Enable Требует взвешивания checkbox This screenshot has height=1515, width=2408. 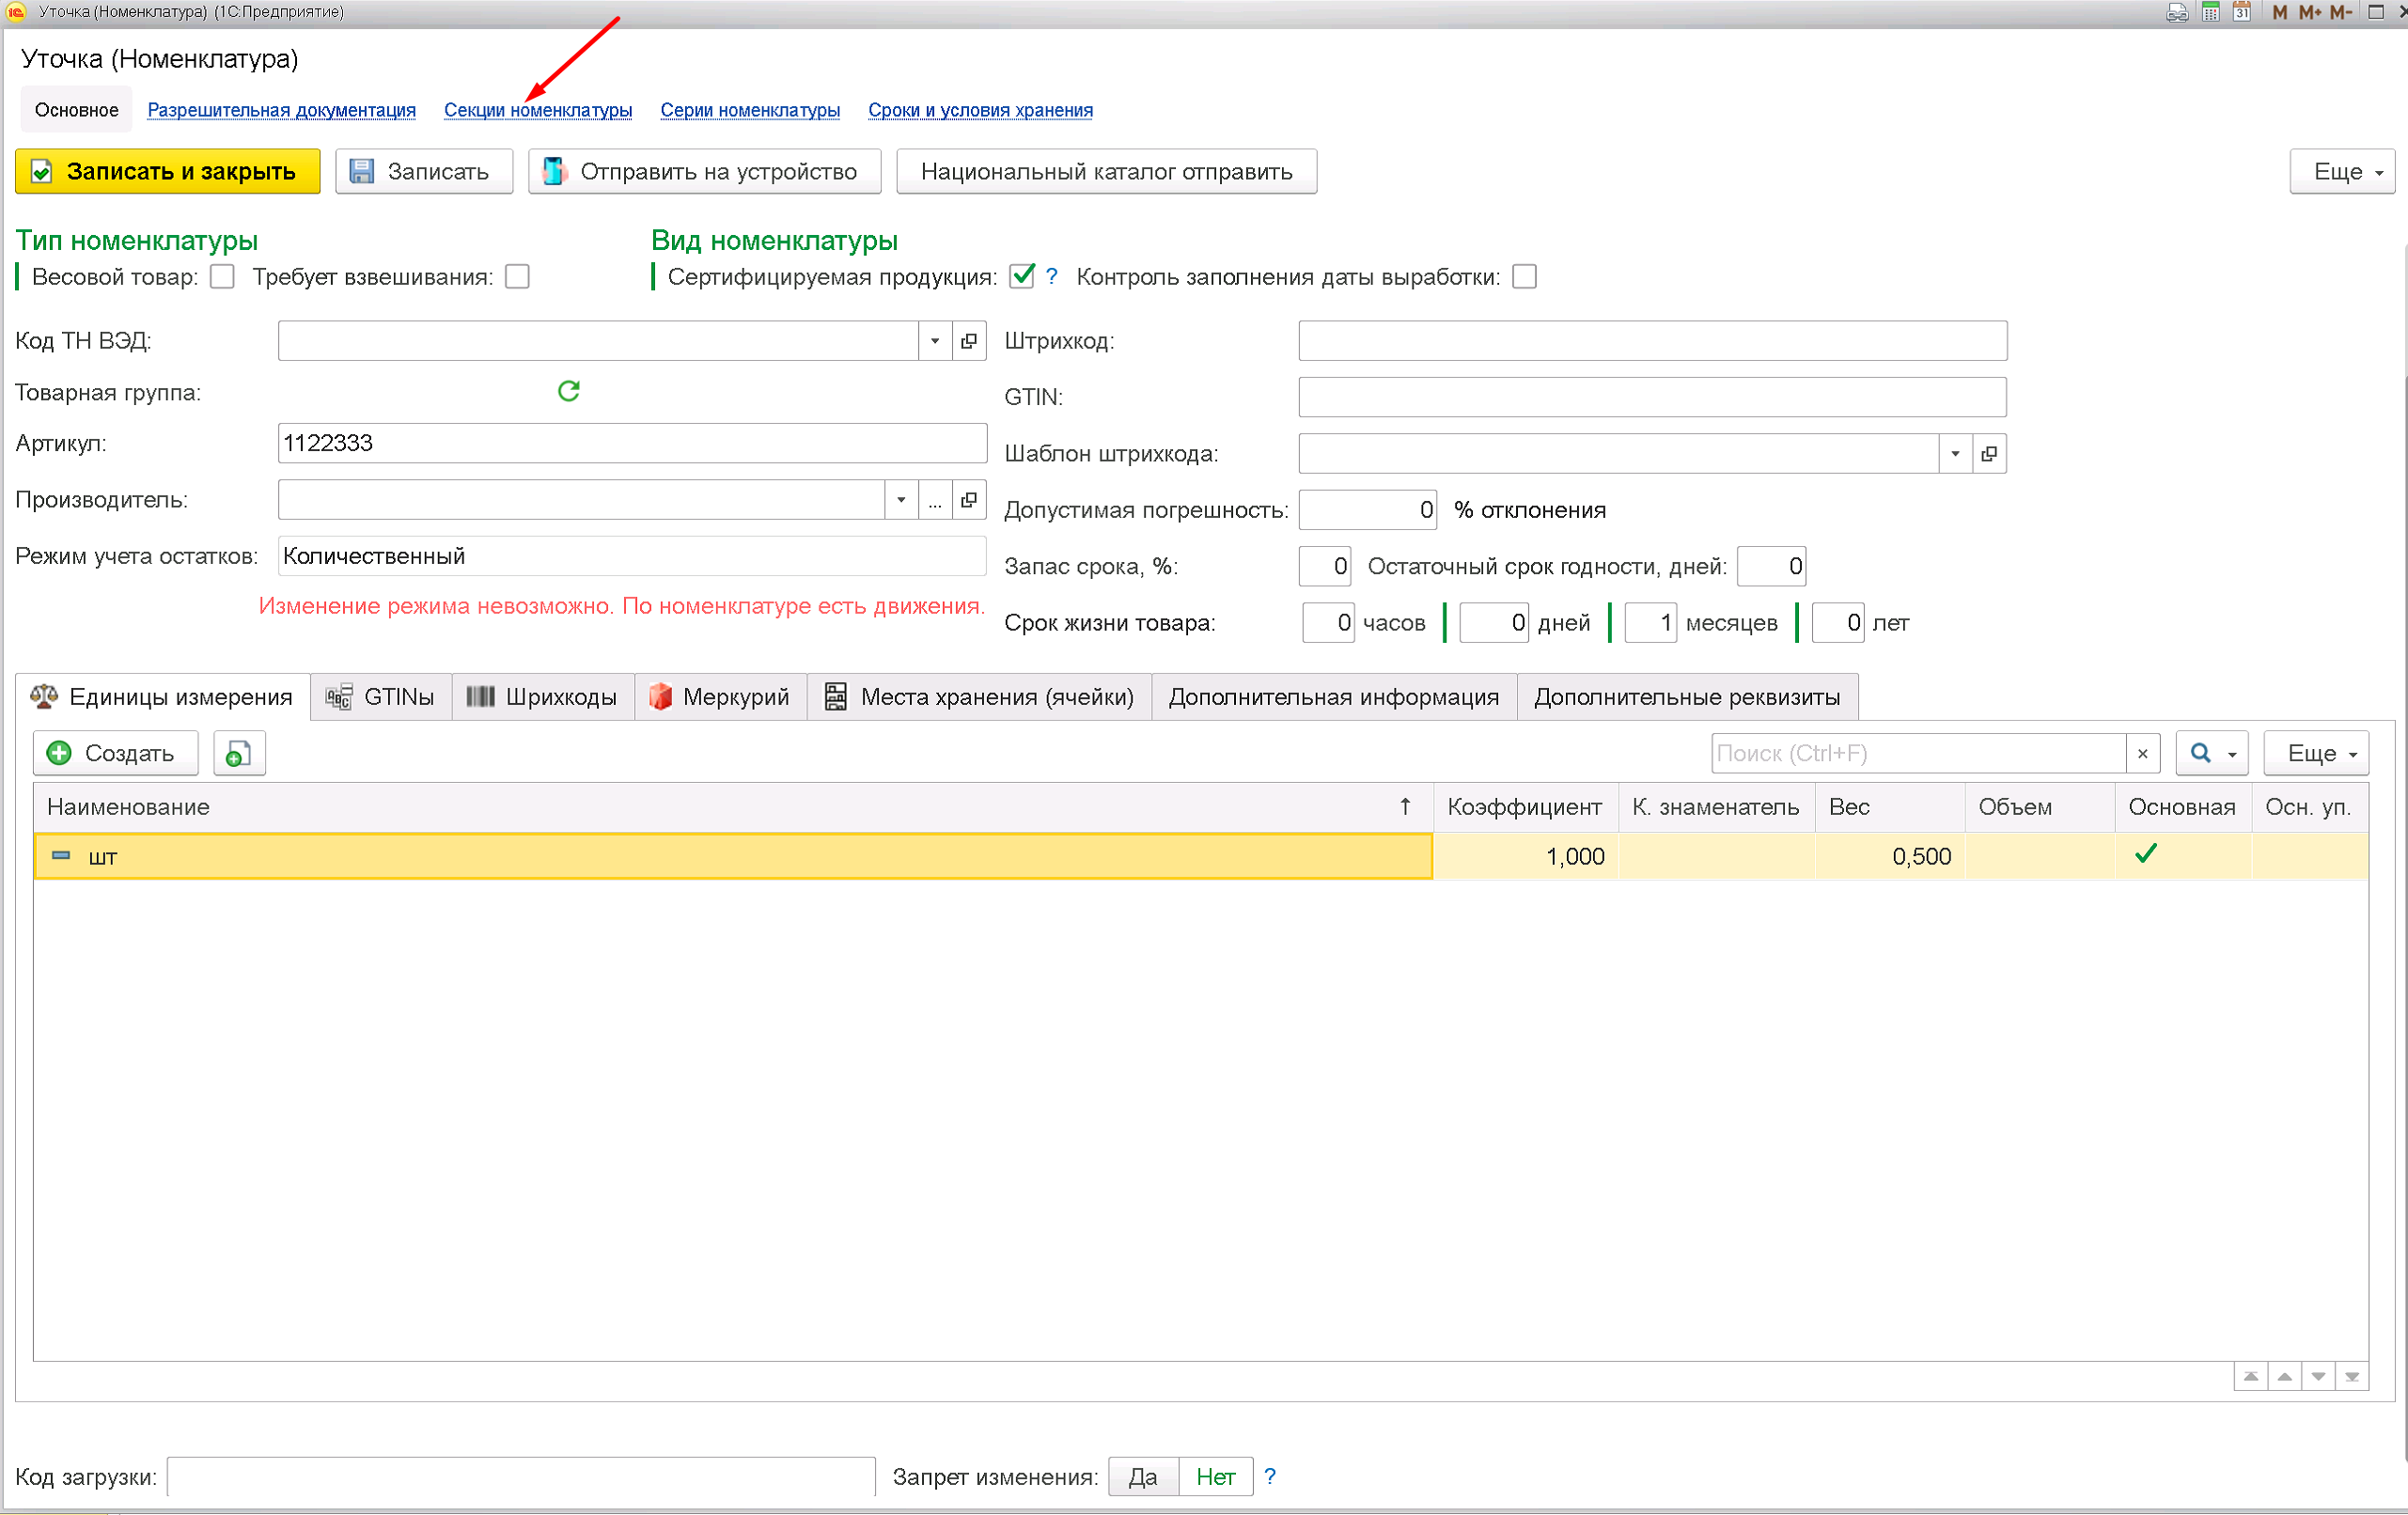pyautogui.click(x=517, y=277)
